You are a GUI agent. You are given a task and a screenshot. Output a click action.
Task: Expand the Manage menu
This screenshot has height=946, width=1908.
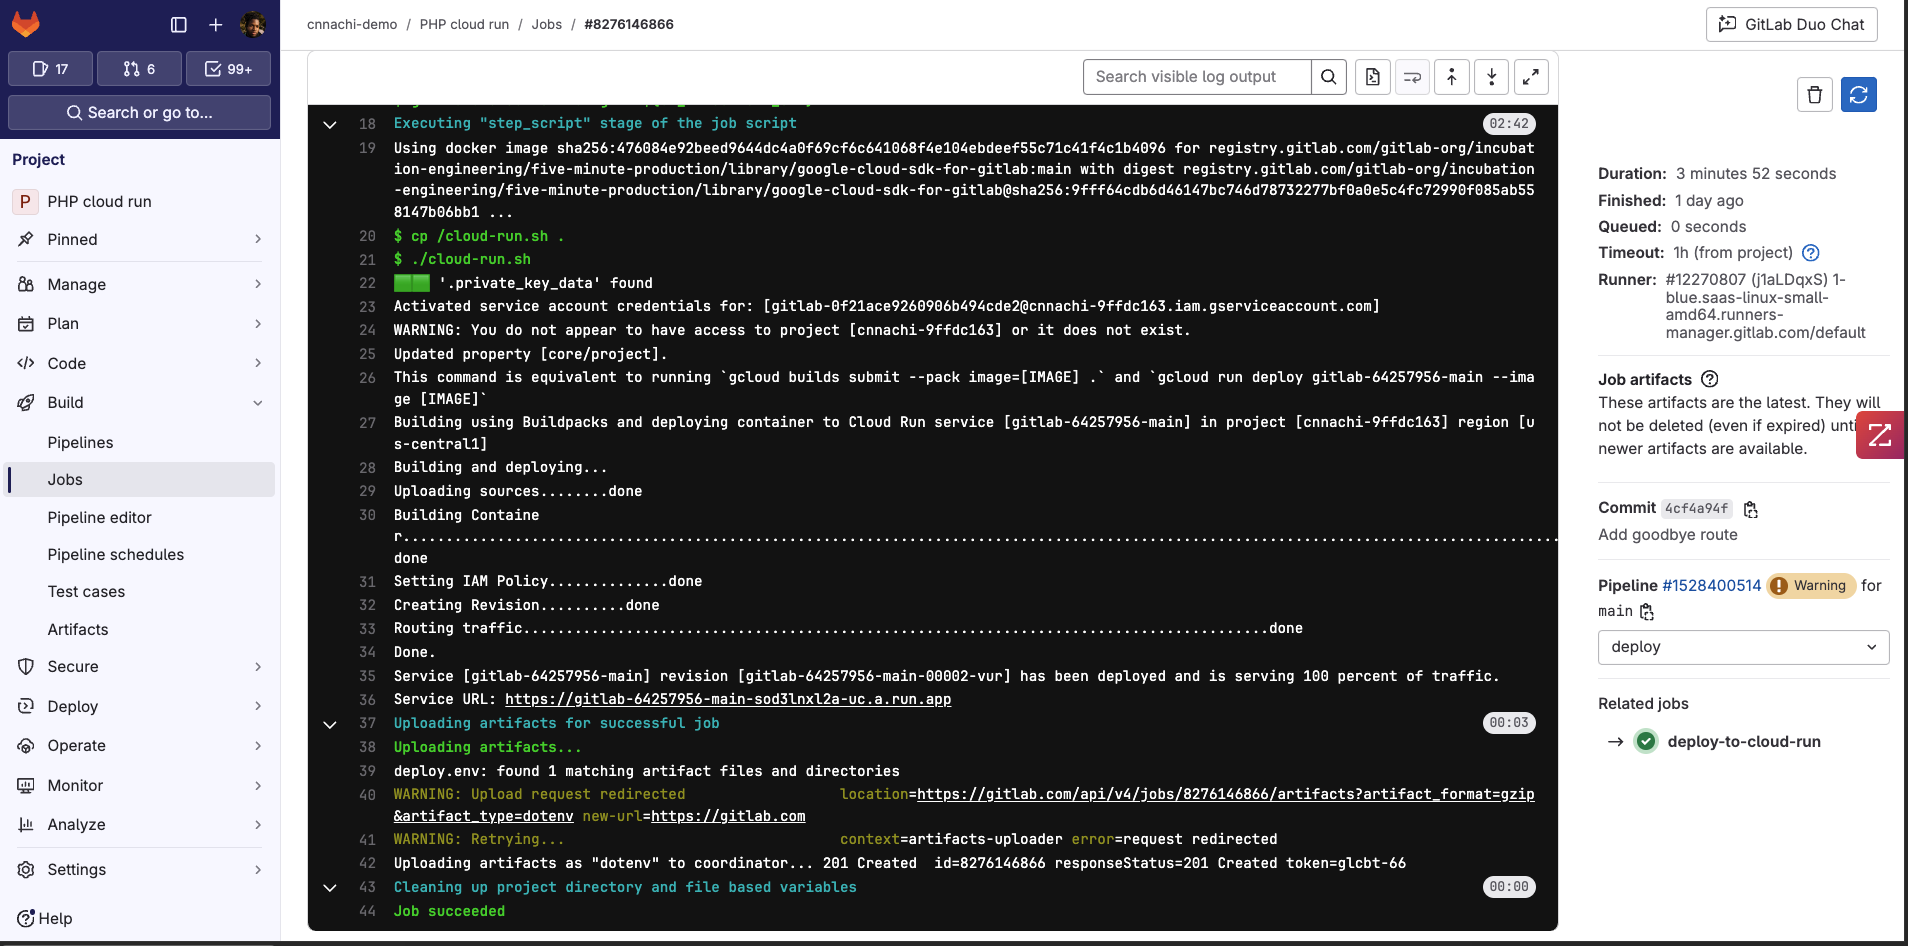(x=139, y=284)
